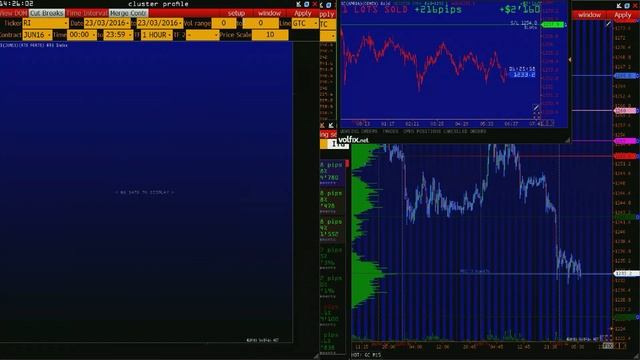Click dock arrow icon of right chart window
Viewport: 640px width, 360px height.
[x=619, y=5]
